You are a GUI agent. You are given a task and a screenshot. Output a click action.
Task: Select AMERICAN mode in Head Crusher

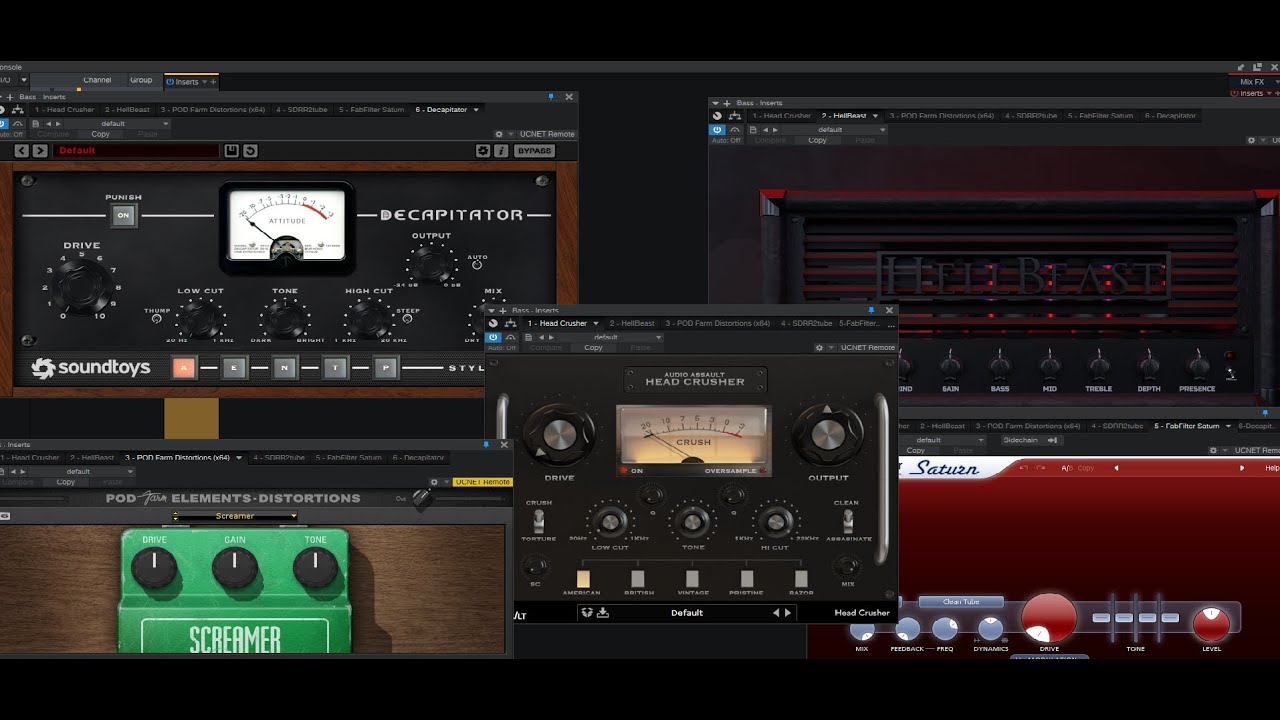pos(583,579)
